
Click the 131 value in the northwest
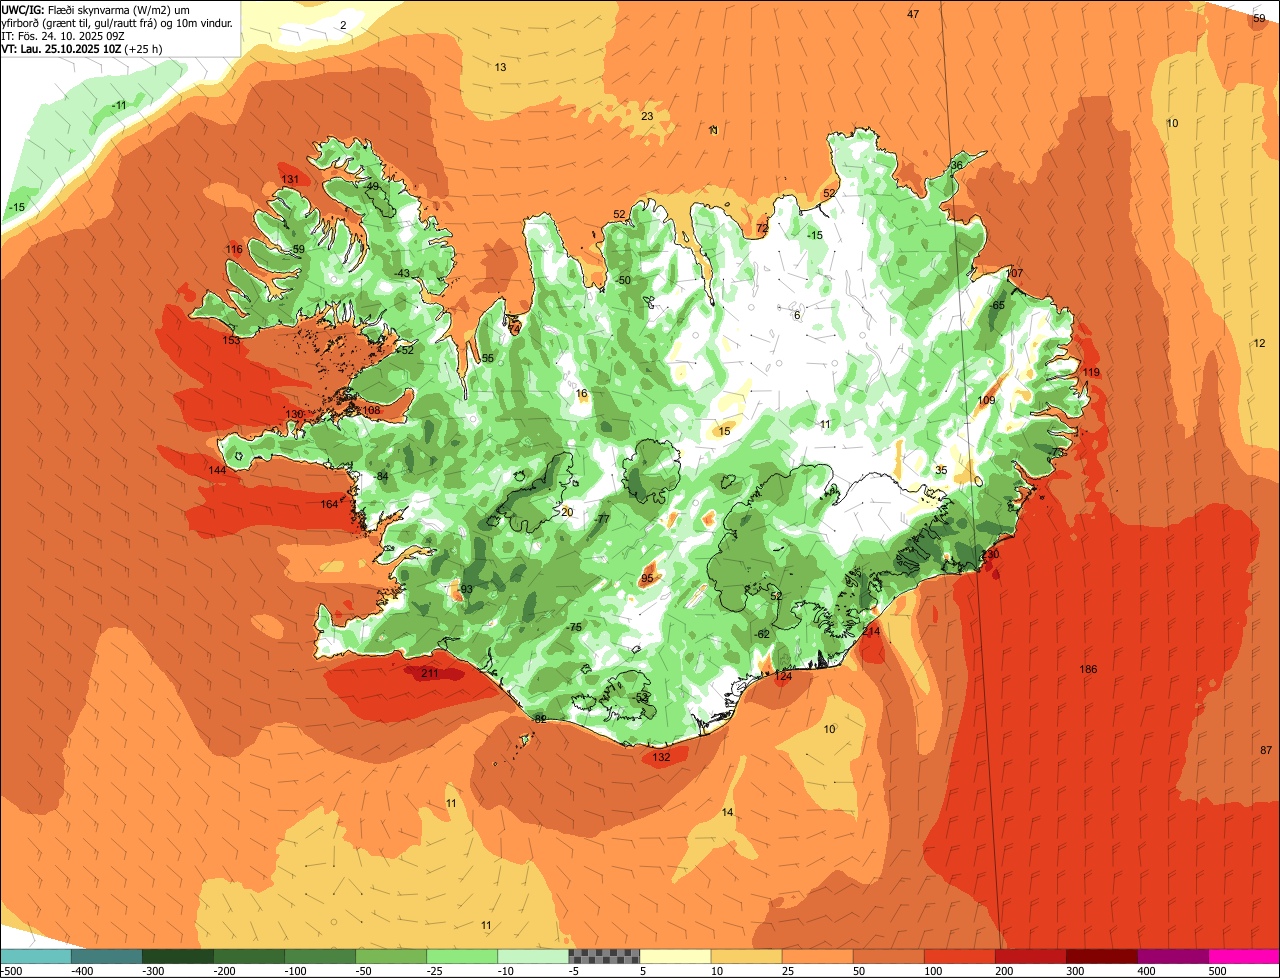(x=290, y=179)
